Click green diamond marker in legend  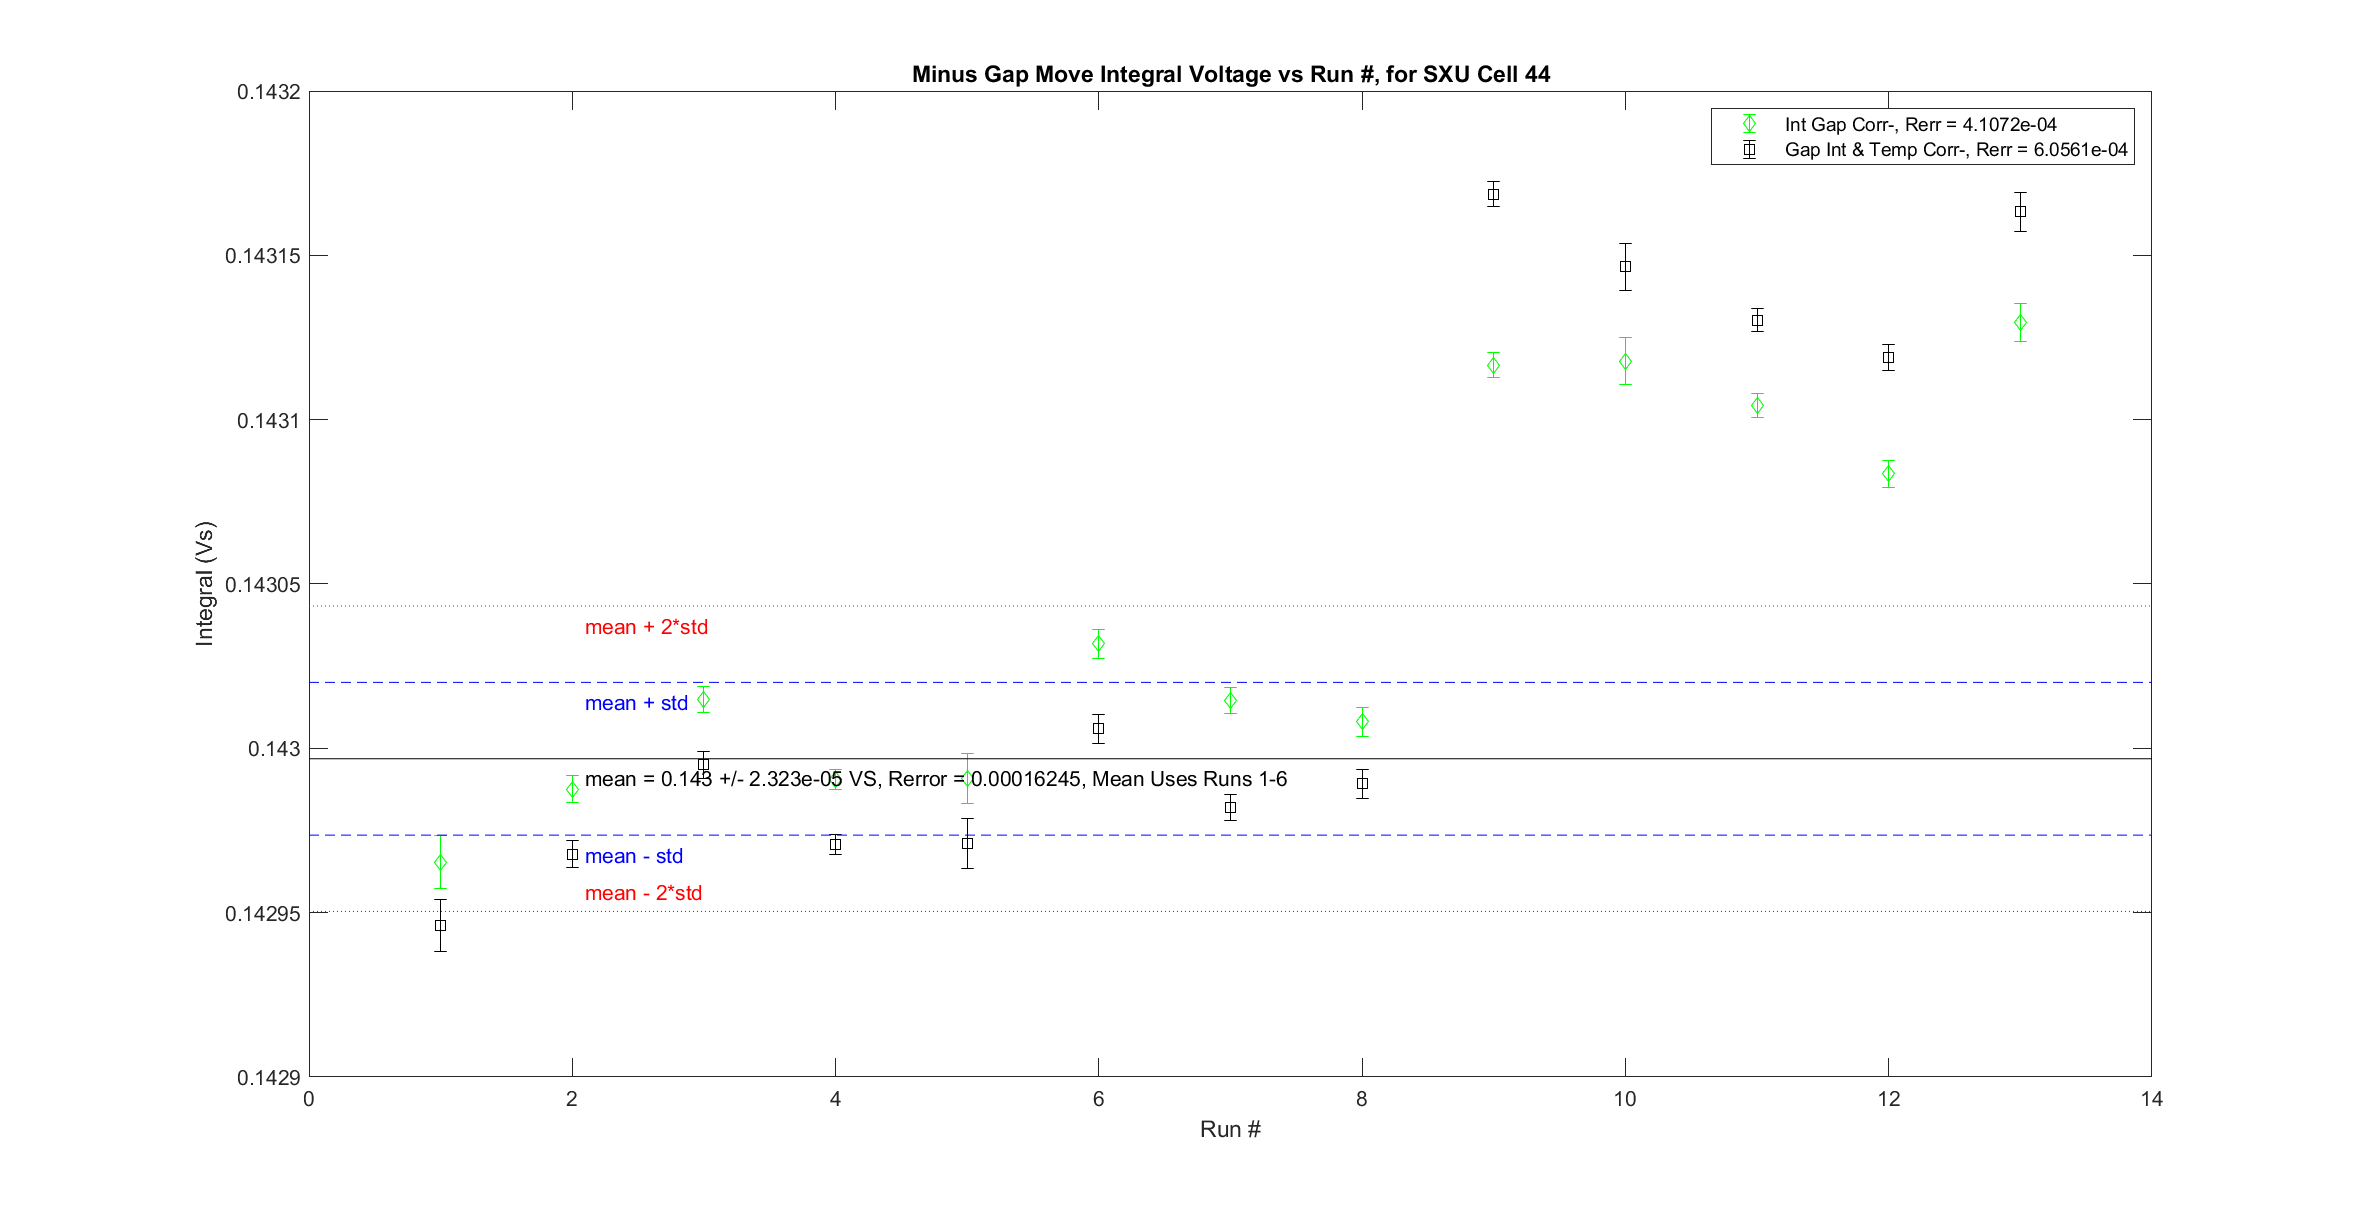(1749, 124)
